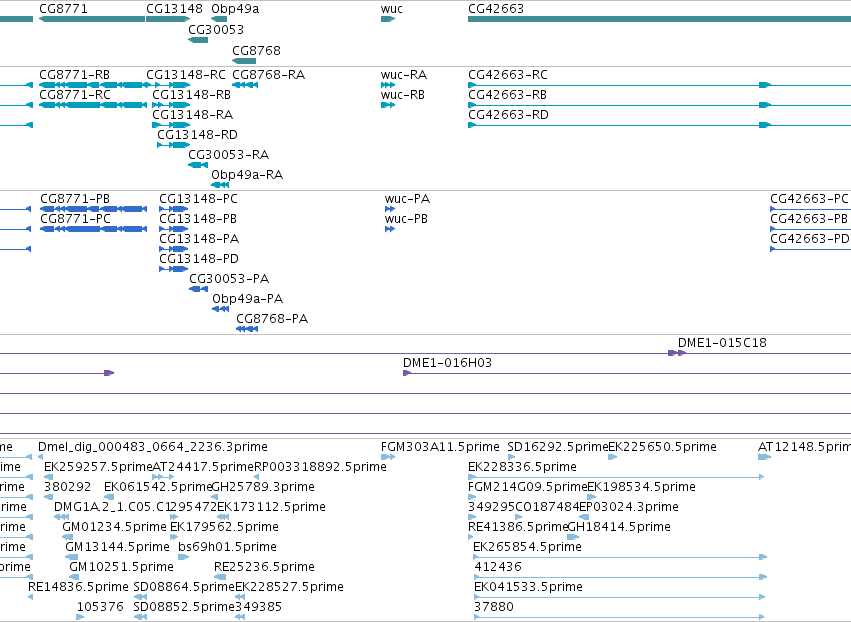Select EST FGM303A11.5prime

(x=440, y=447)
